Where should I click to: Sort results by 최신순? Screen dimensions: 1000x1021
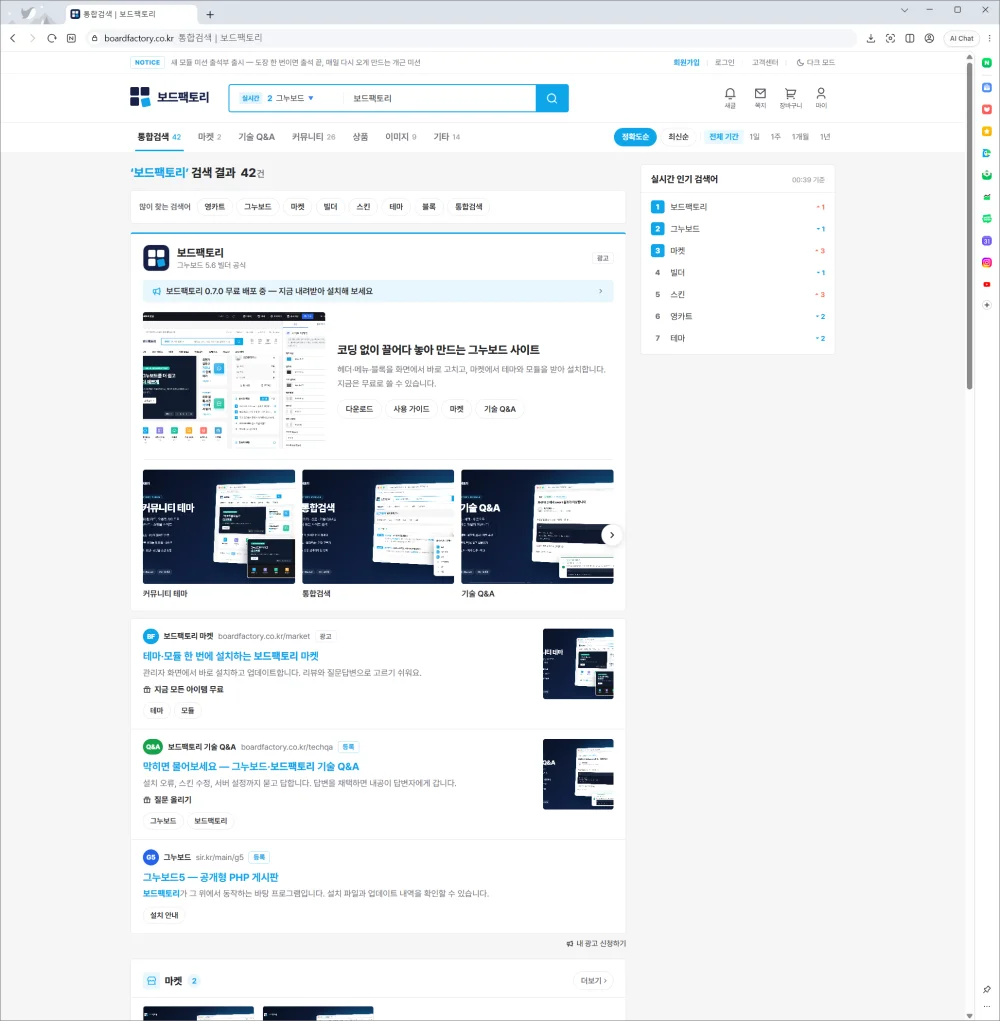(678, 137)
